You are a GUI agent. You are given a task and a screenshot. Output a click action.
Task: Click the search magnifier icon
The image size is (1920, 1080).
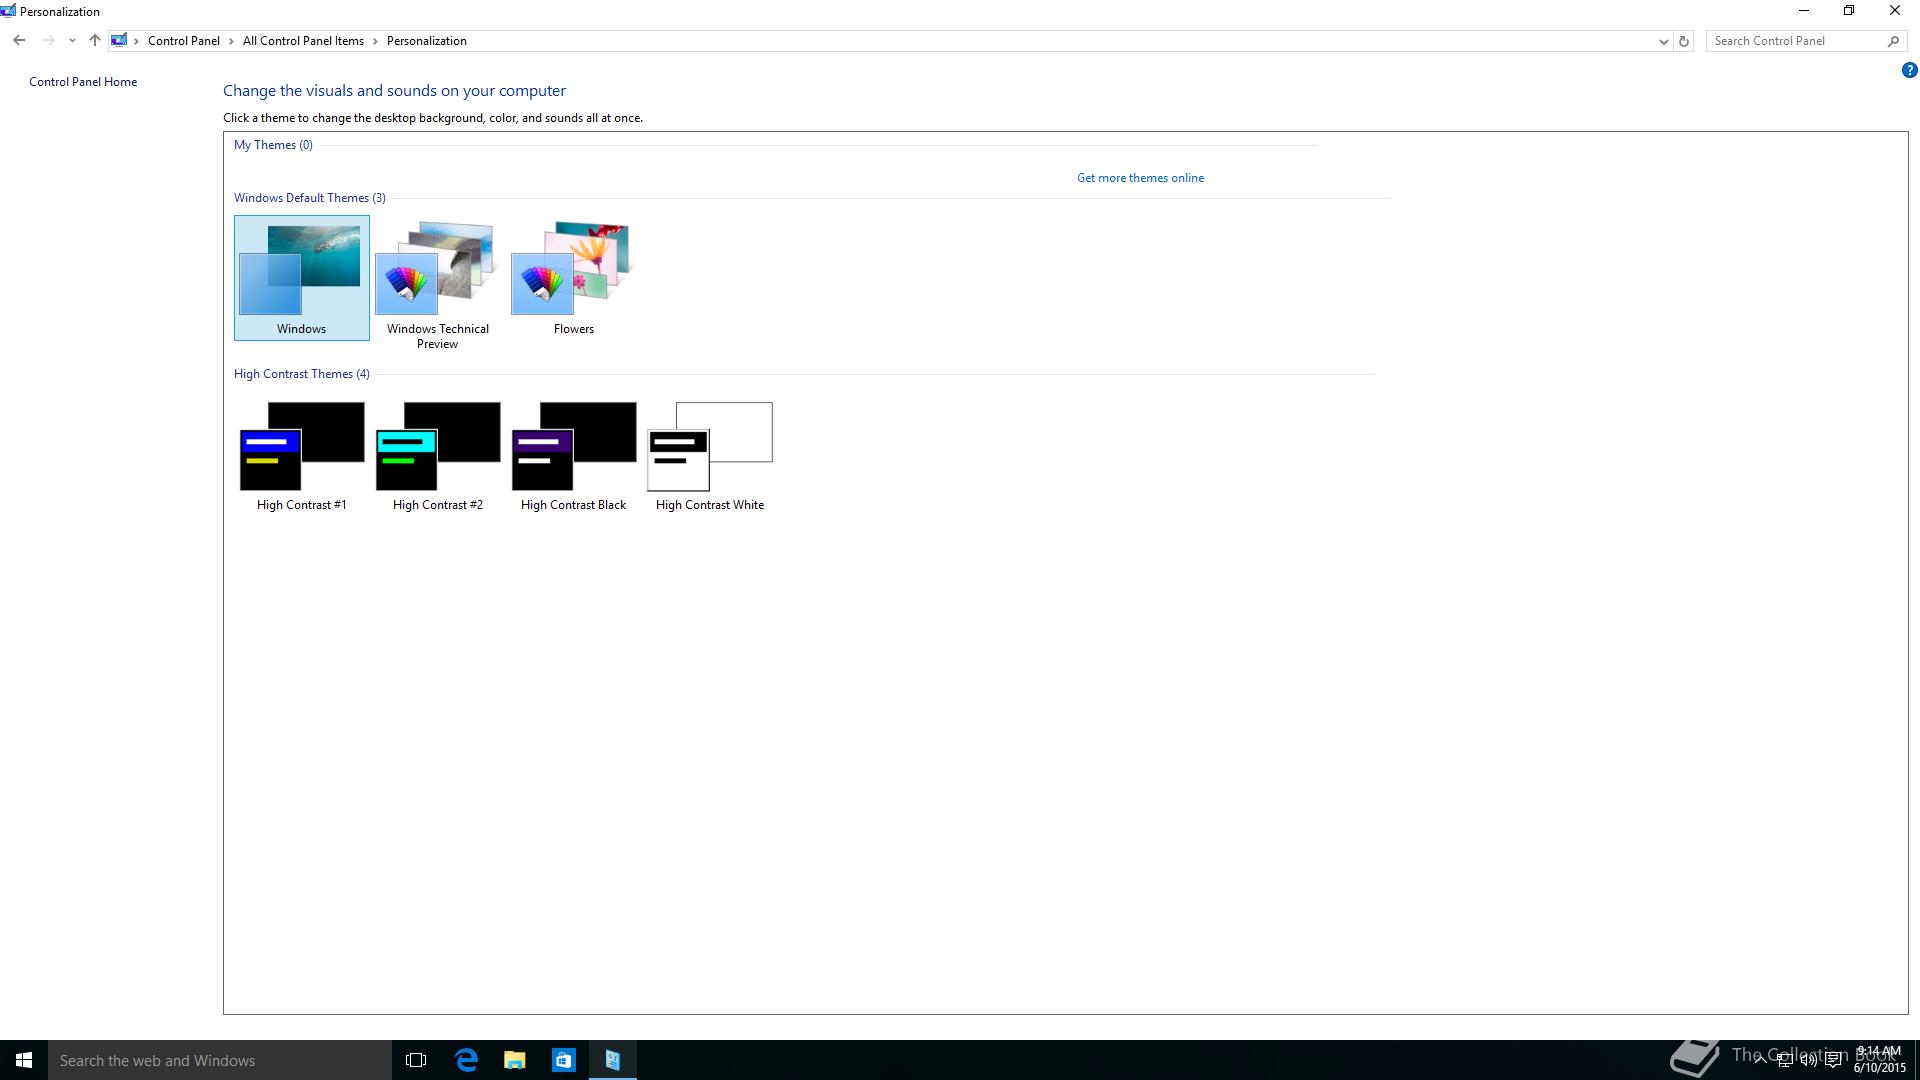(1893, 41)
